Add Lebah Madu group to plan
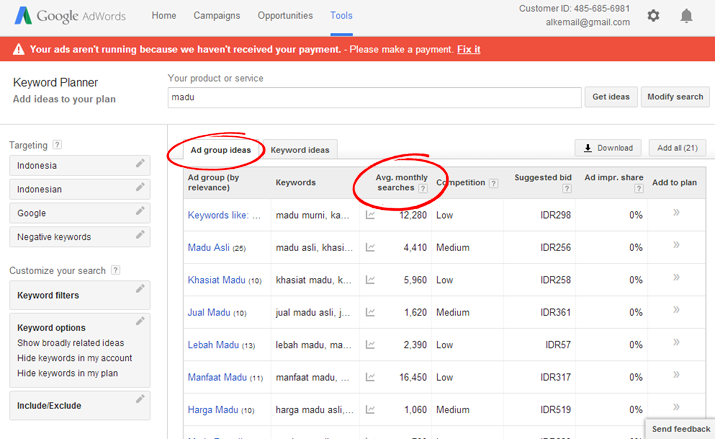 click(x=676, y=342)
